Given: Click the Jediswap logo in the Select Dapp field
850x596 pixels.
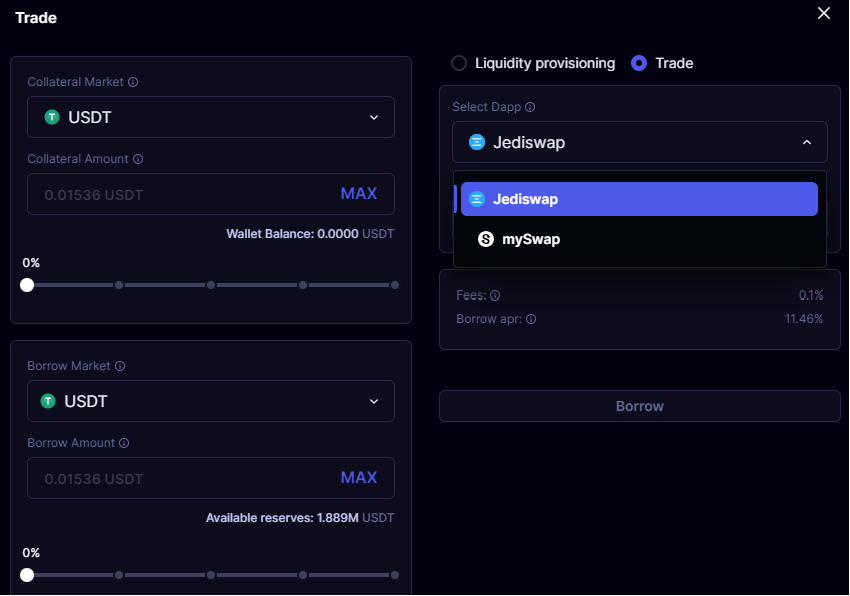Looking at the screenshot, I should pyautogui.click(x=477, y=142).
